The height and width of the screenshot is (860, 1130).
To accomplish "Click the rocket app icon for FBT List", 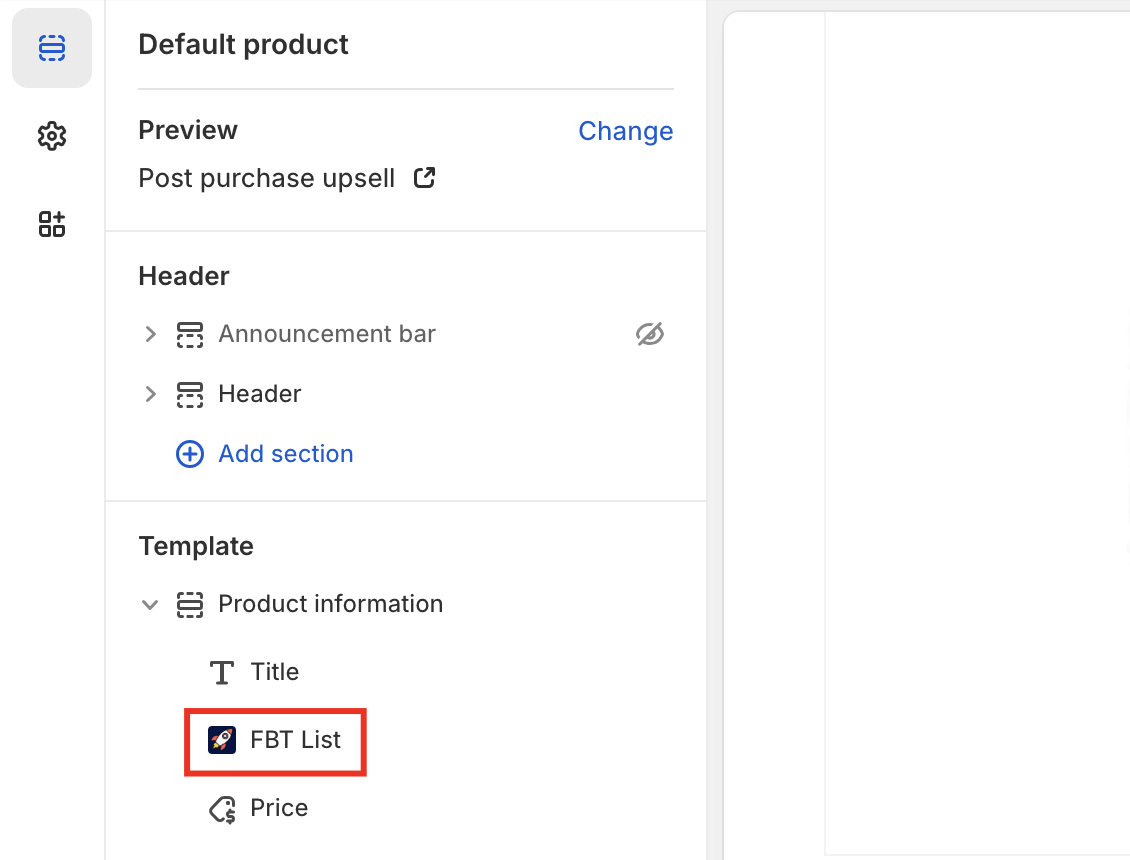I will coord(222,740).
